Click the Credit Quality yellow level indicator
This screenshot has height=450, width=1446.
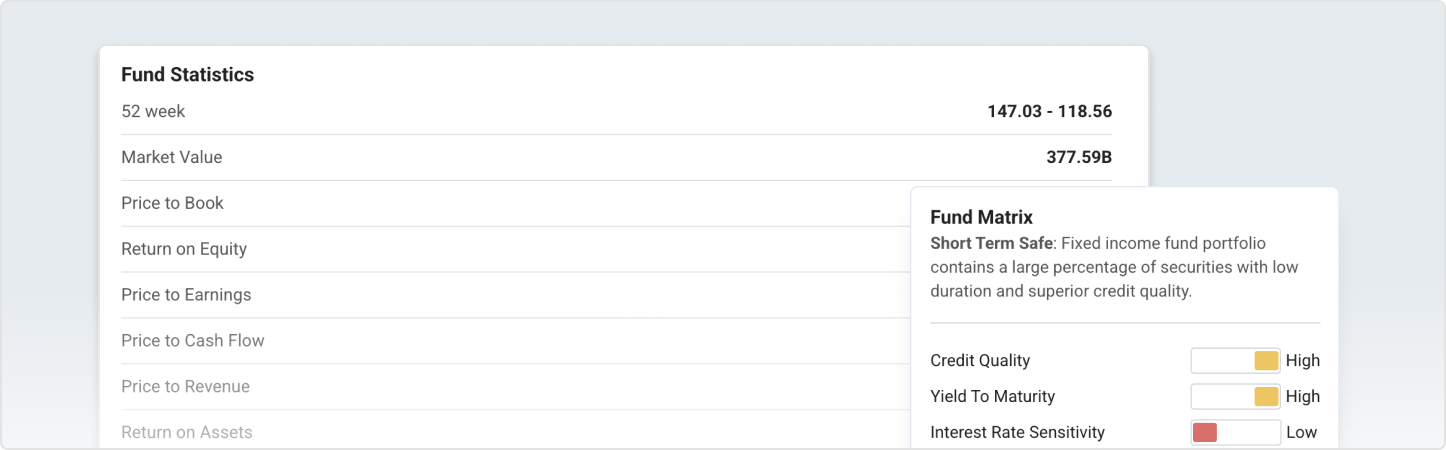tap(1266, 361)
